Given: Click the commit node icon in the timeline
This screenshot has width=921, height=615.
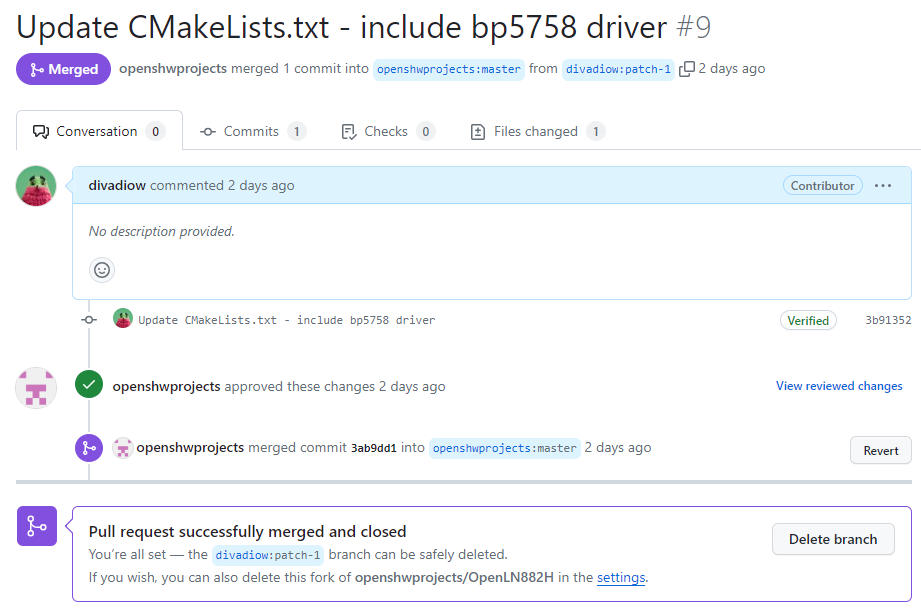Looking at the screenshot, I should (x=89, y=320).
